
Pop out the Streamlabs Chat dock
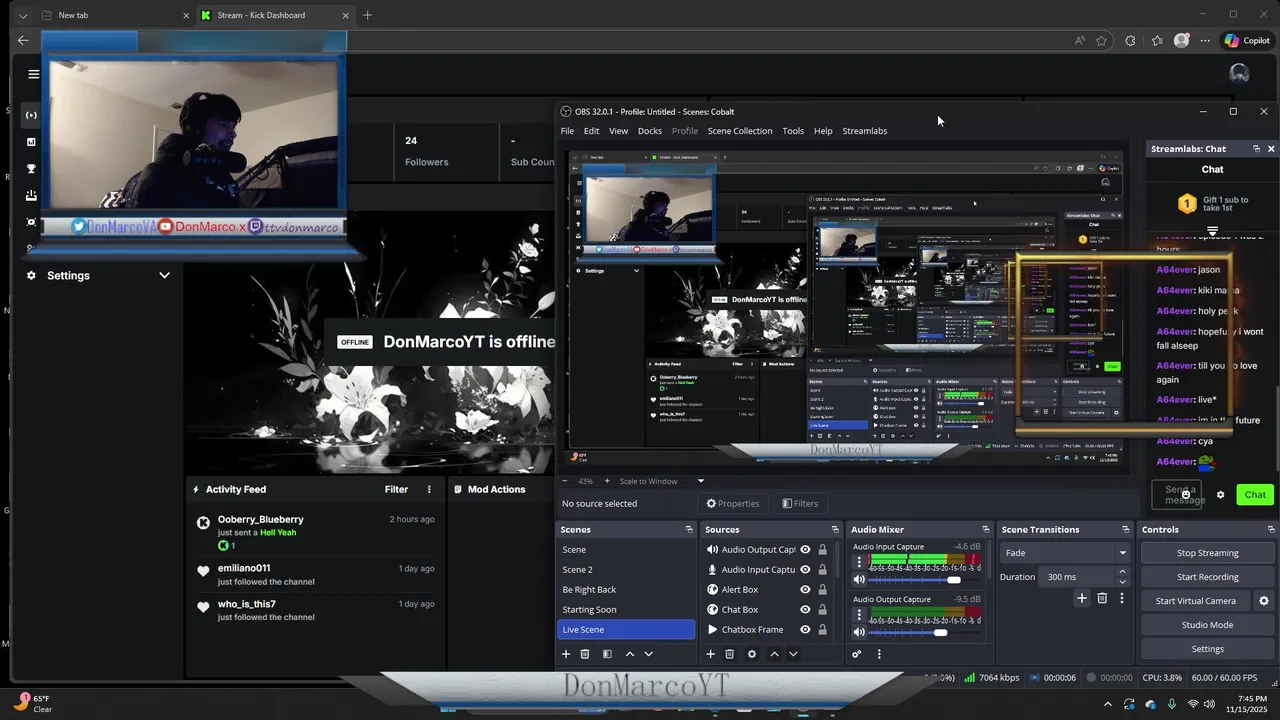[1256, 149]
